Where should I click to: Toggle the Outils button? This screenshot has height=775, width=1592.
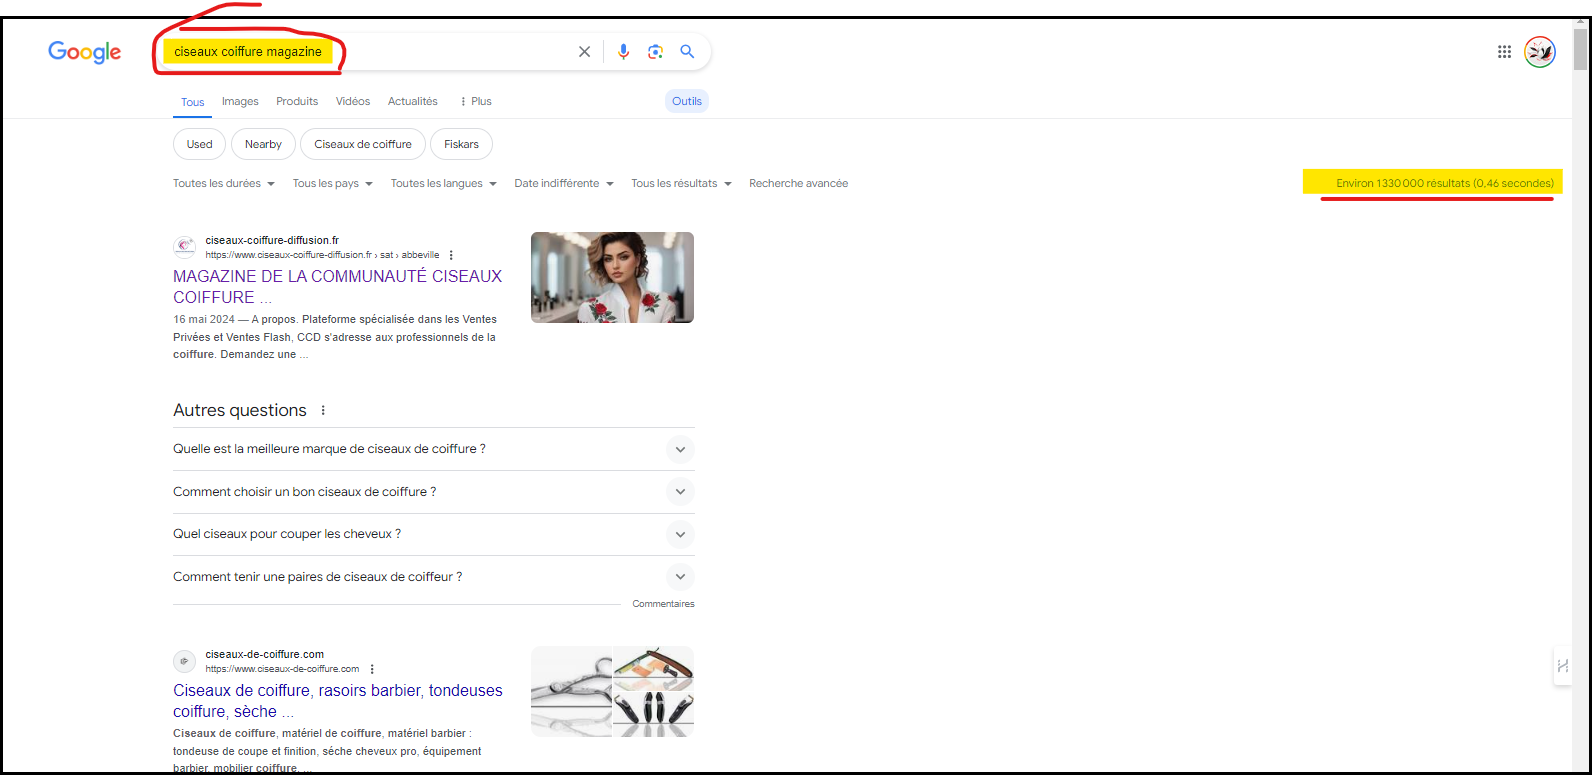point(687,101)
